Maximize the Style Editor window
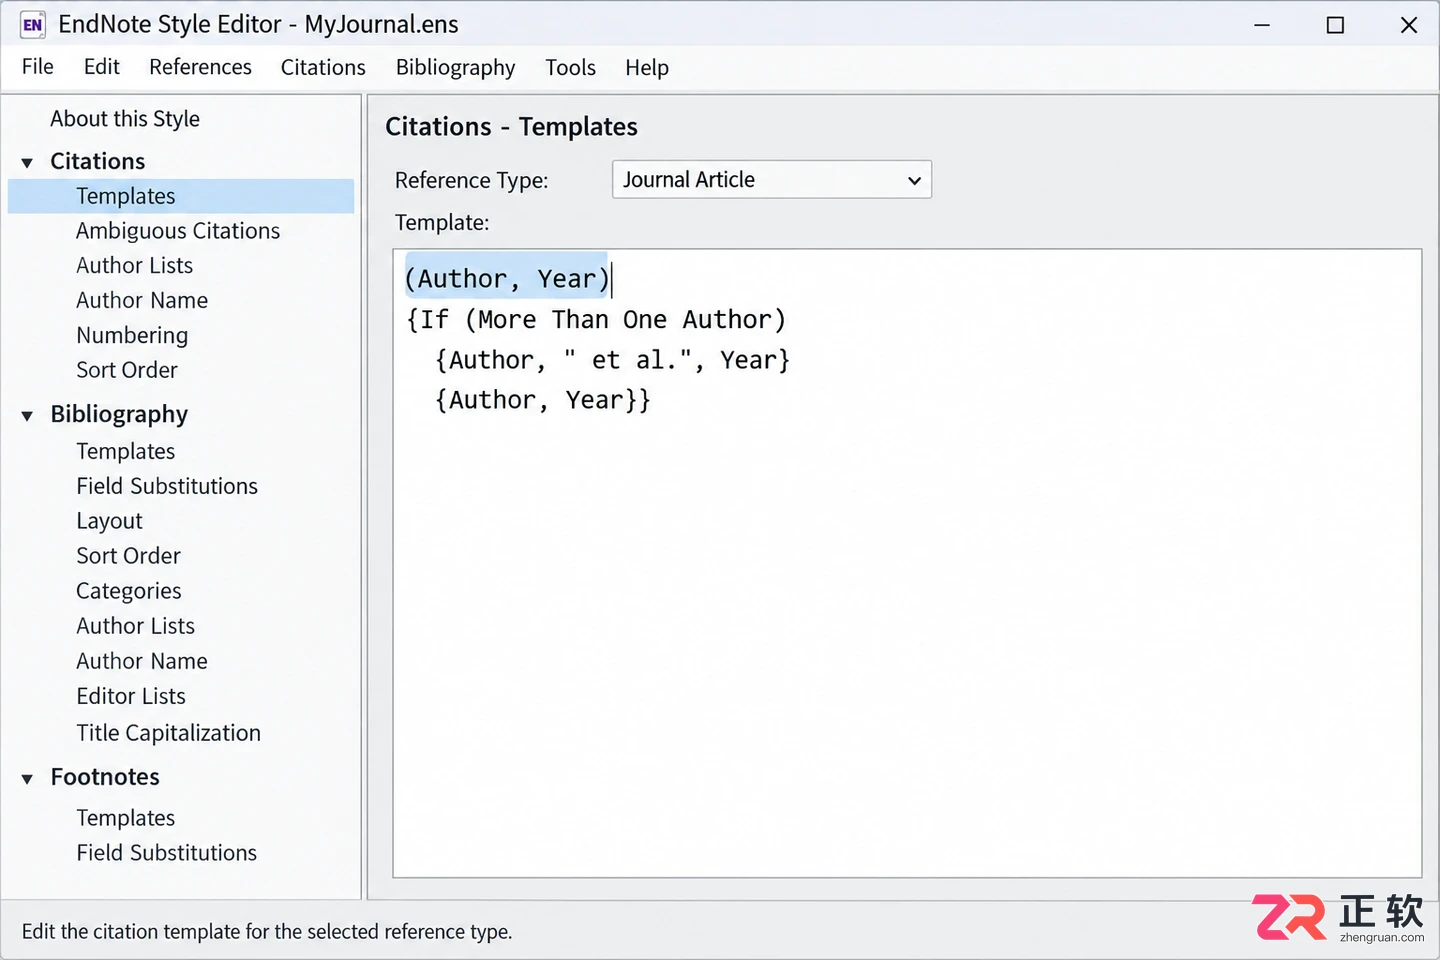 (x=1335, y=25)
